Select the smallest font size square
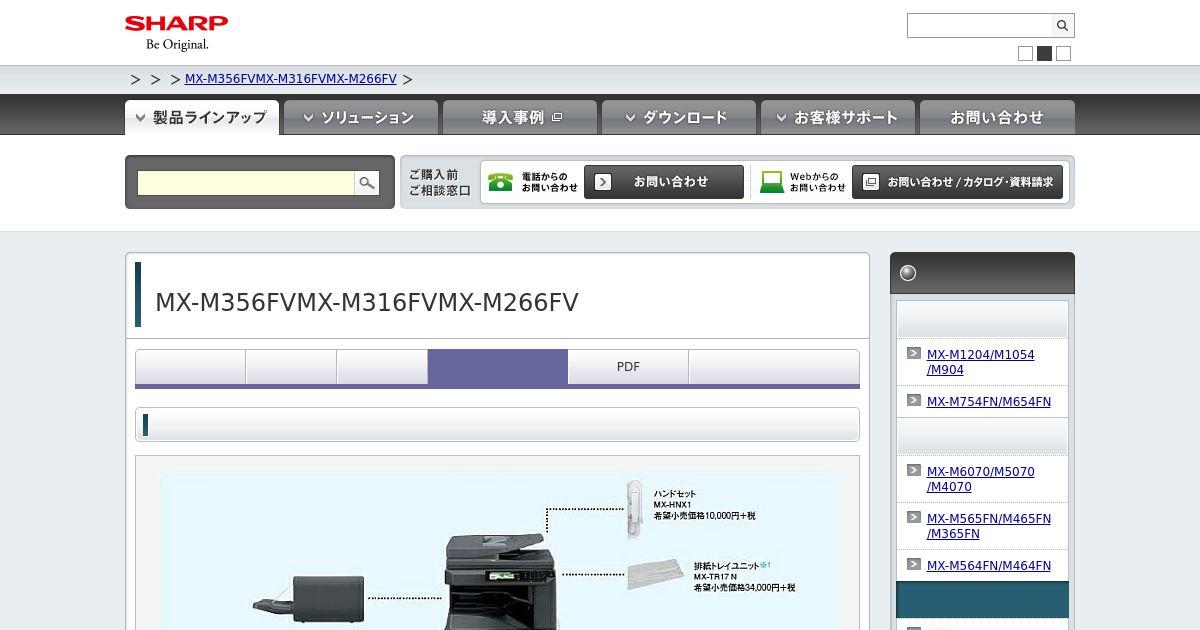1200x630 pixels. pos(1025,54)
